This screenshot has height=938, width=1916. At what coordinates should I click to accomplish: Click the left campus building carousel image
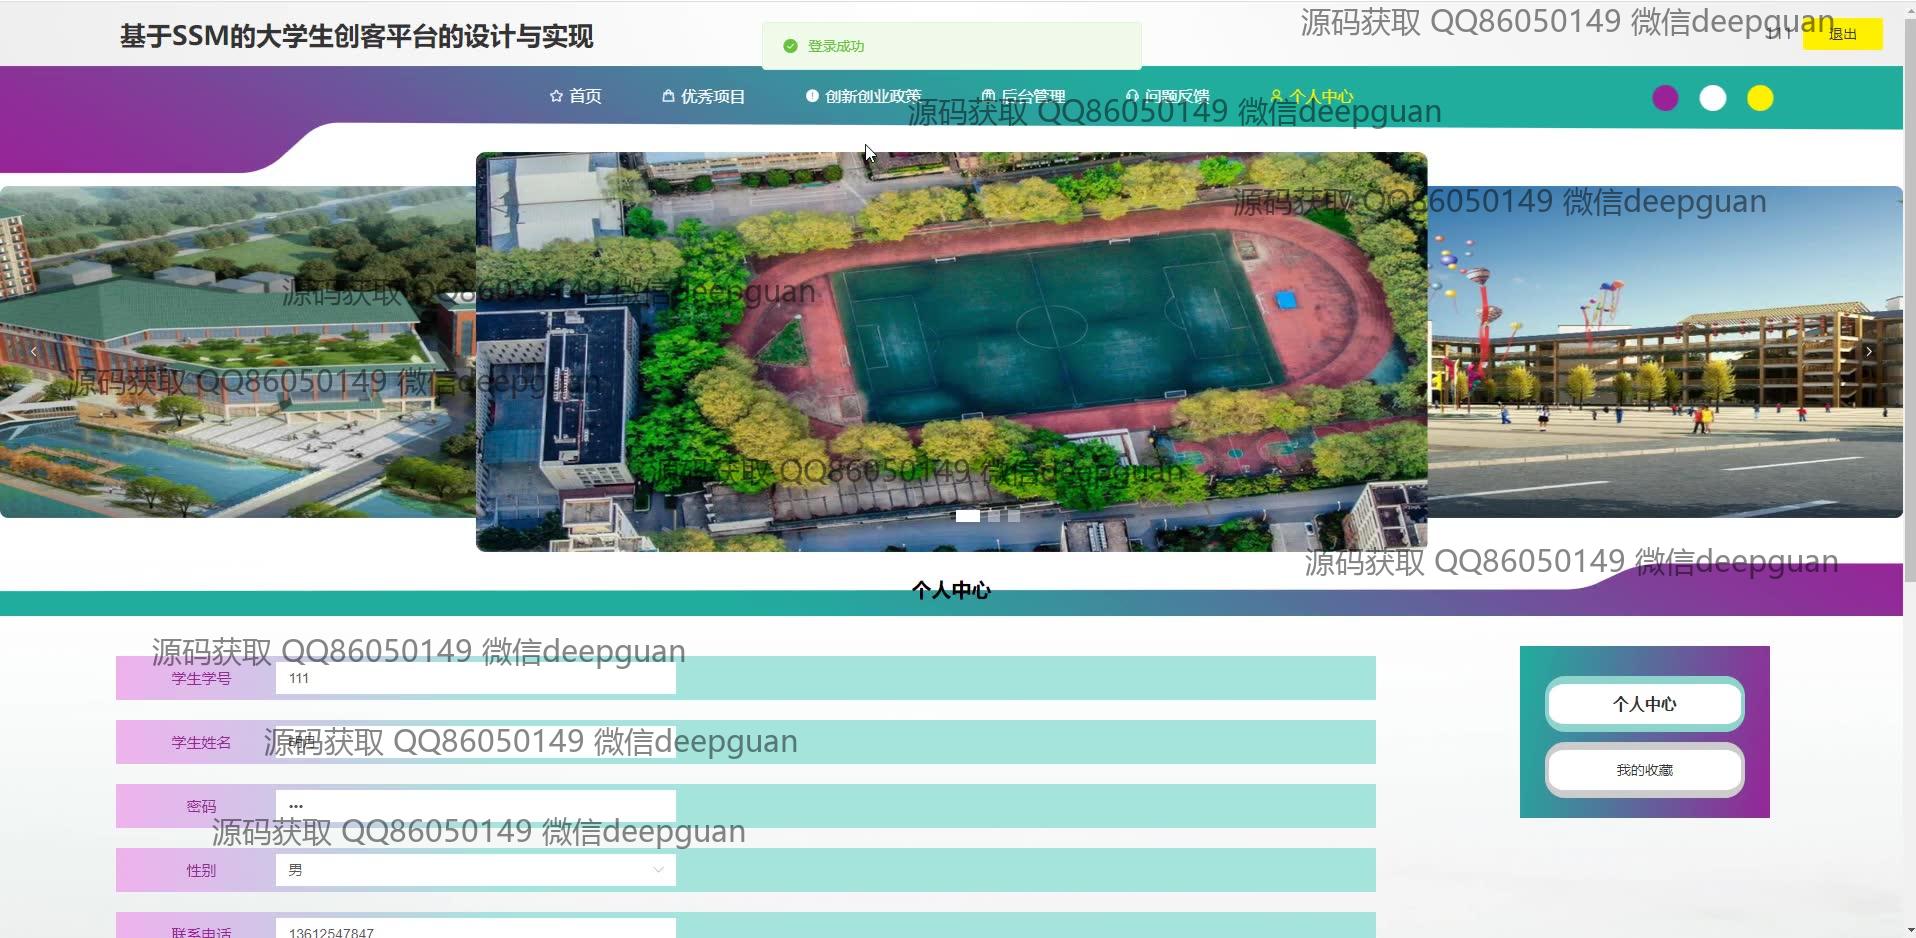coord(238,352)
